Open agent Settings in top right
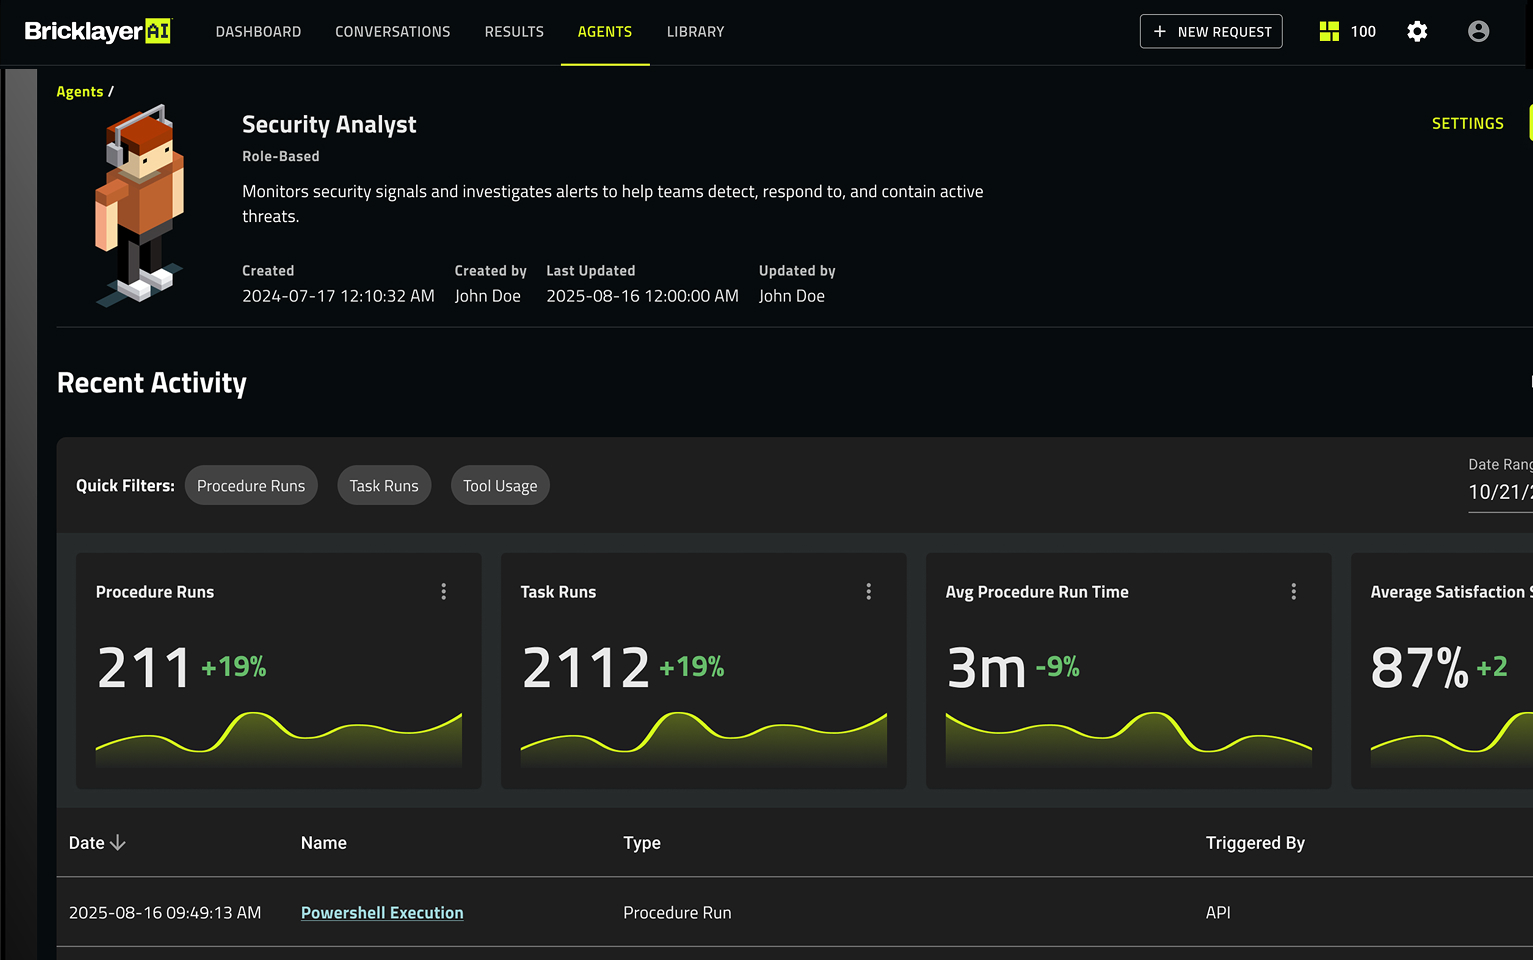1533x960 pixels. (1467, 124)
